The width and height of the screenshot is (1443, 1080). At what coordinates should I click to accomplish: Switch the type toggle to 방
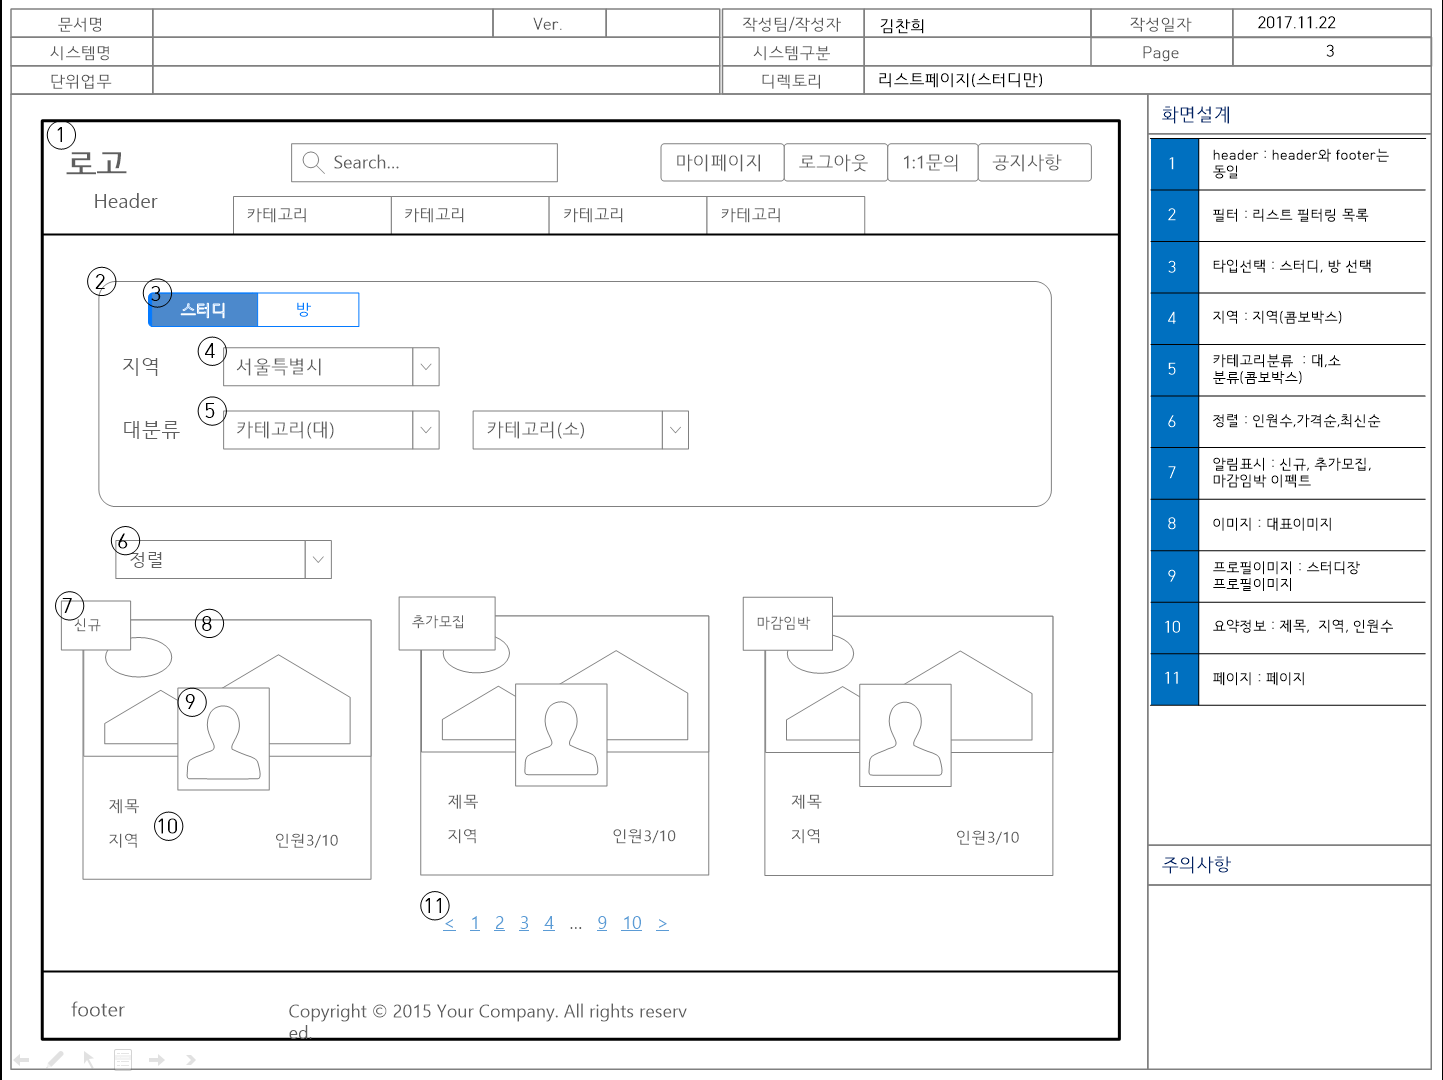tap(308, 310)
